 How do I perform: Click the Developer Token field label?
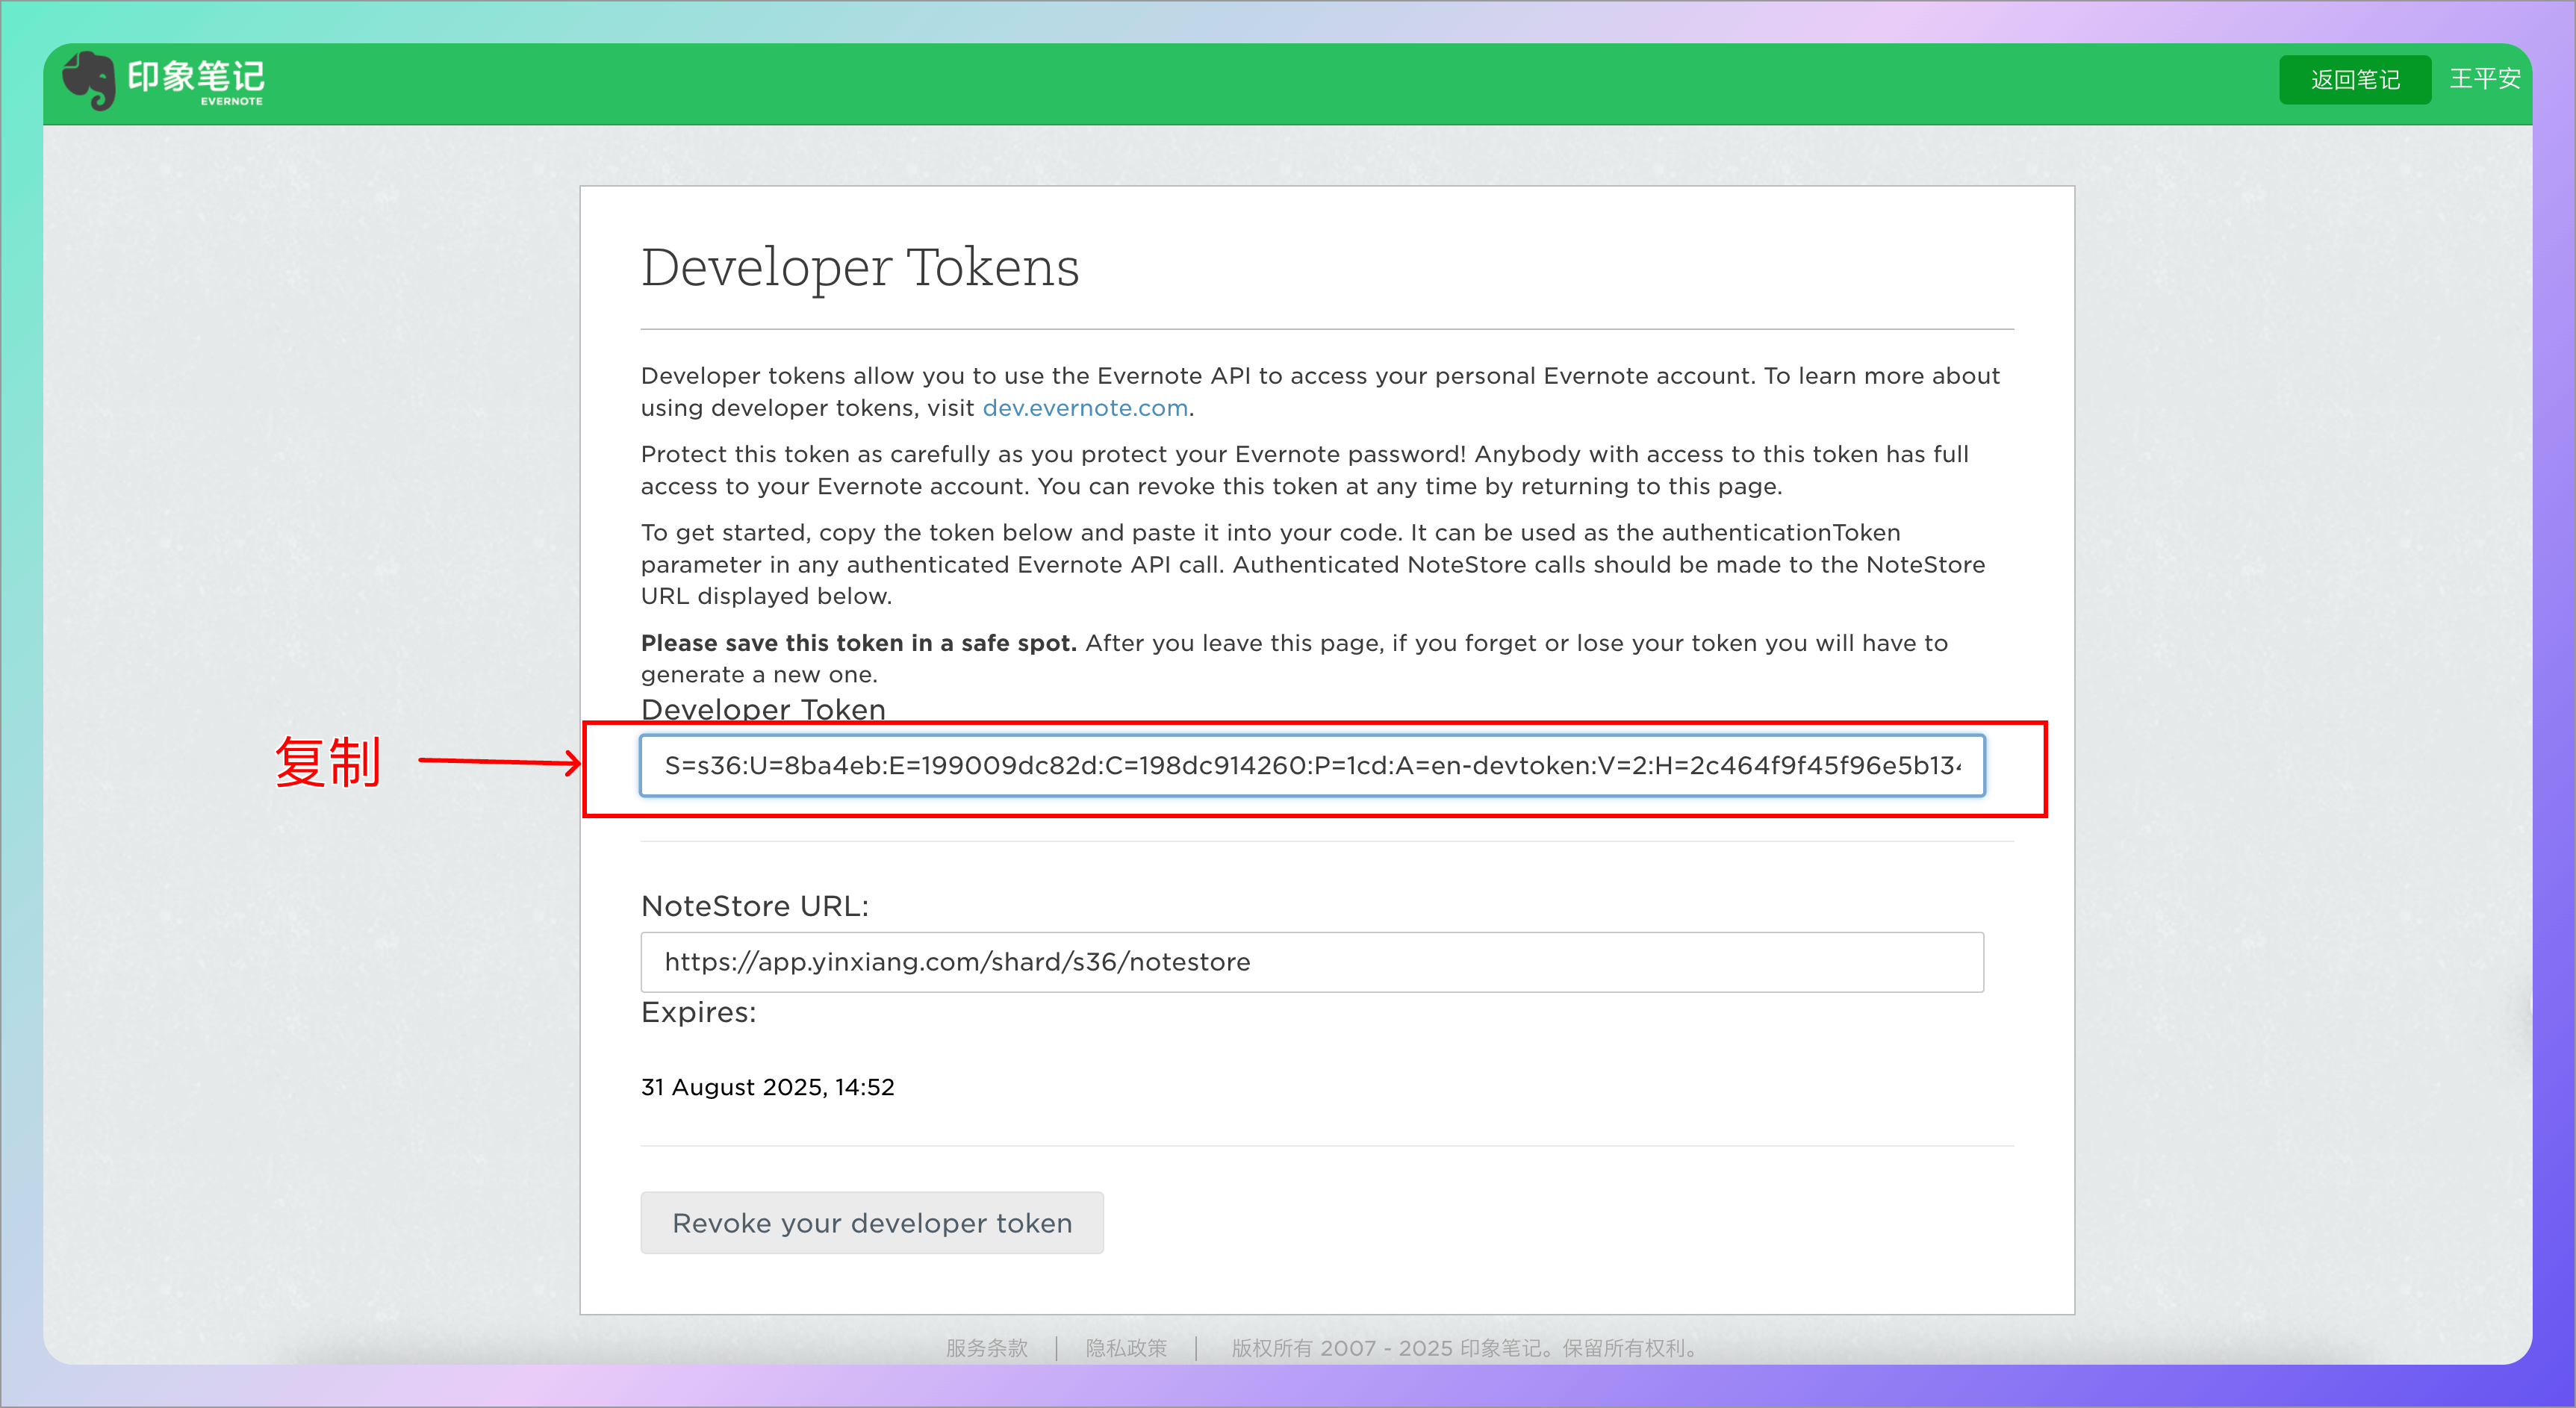tap(763, 709)
